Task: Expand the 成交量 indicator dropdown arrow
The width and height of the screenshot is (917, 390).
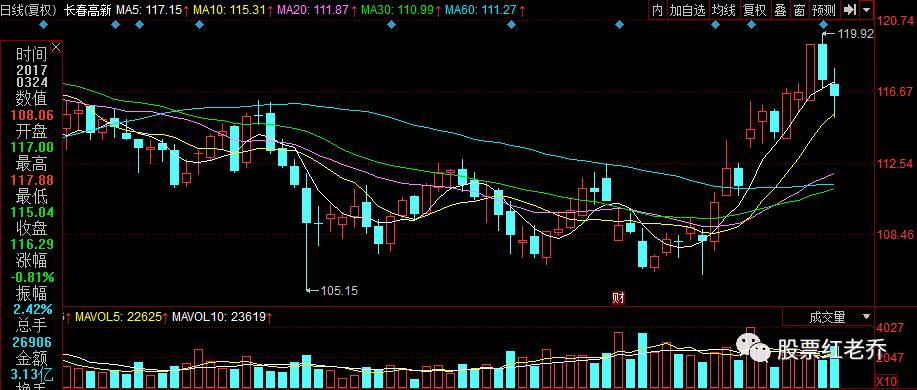Action: pyautogui.click(x=866, y=317)
